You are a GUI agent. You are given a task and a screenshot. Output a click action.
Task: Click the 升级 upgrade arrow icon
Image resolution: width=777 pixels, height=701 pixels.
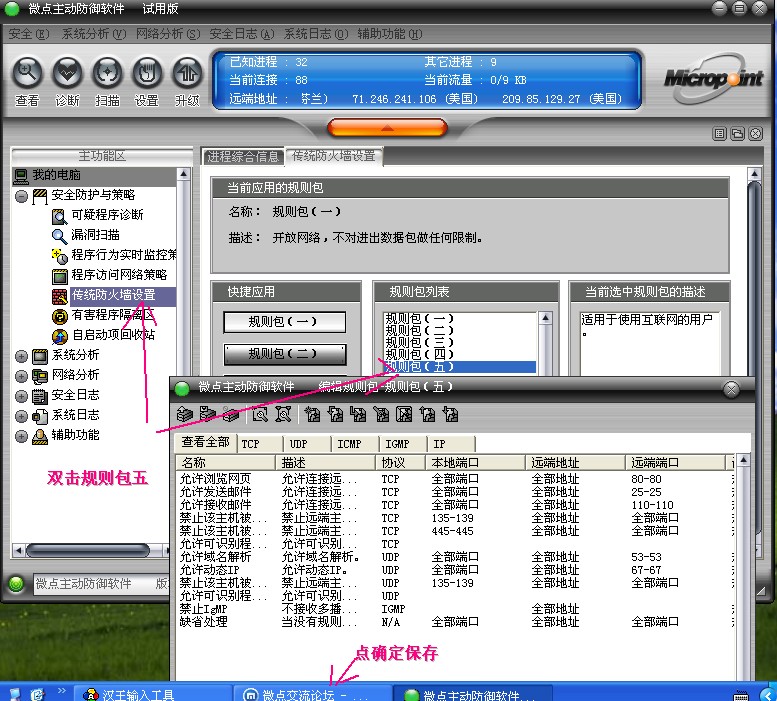click(x=187, y=73)
